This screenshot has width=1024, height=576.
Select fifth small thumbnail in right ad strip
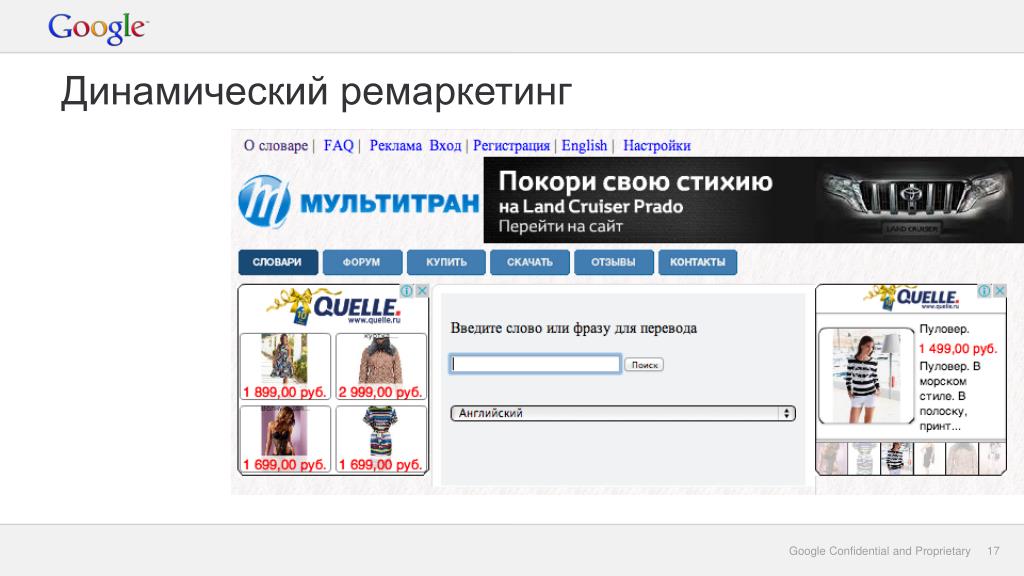coord(961,458)
